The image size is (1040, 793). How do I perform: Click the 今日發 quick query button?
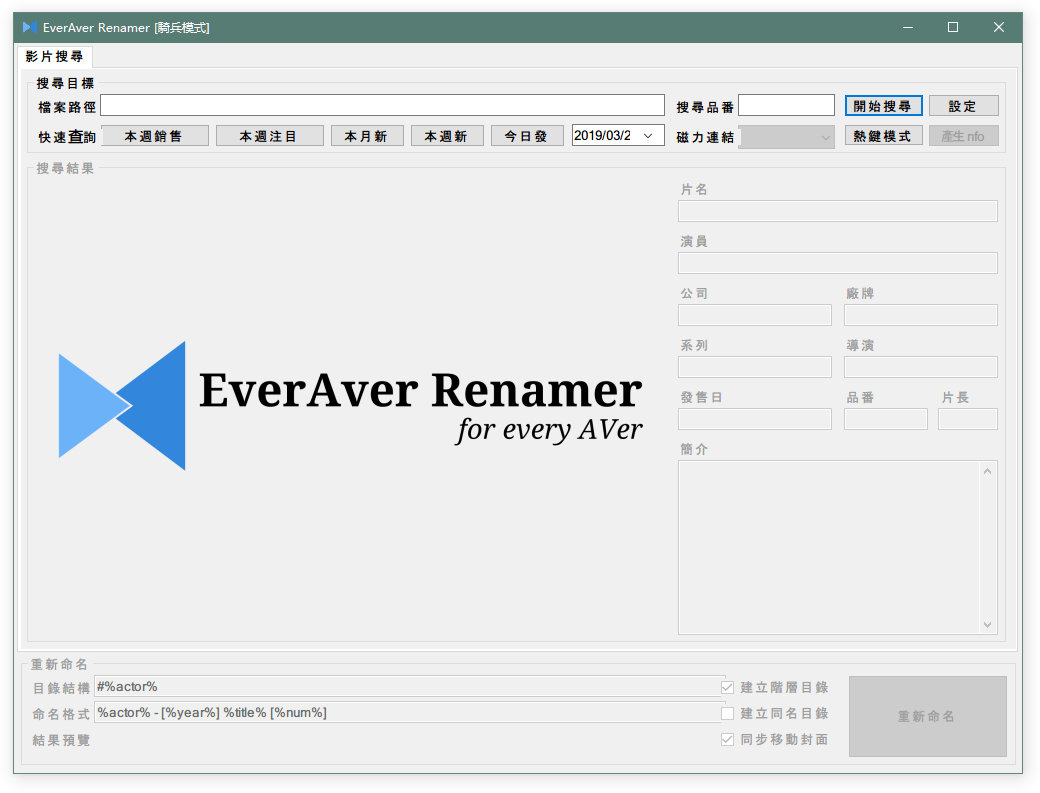coord(527,136)
